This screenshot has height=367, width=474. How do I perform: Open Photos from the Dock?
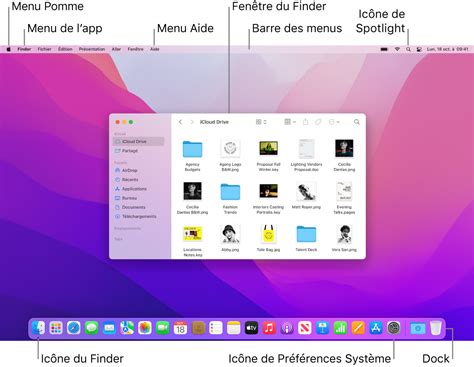[x=145, y=328]
